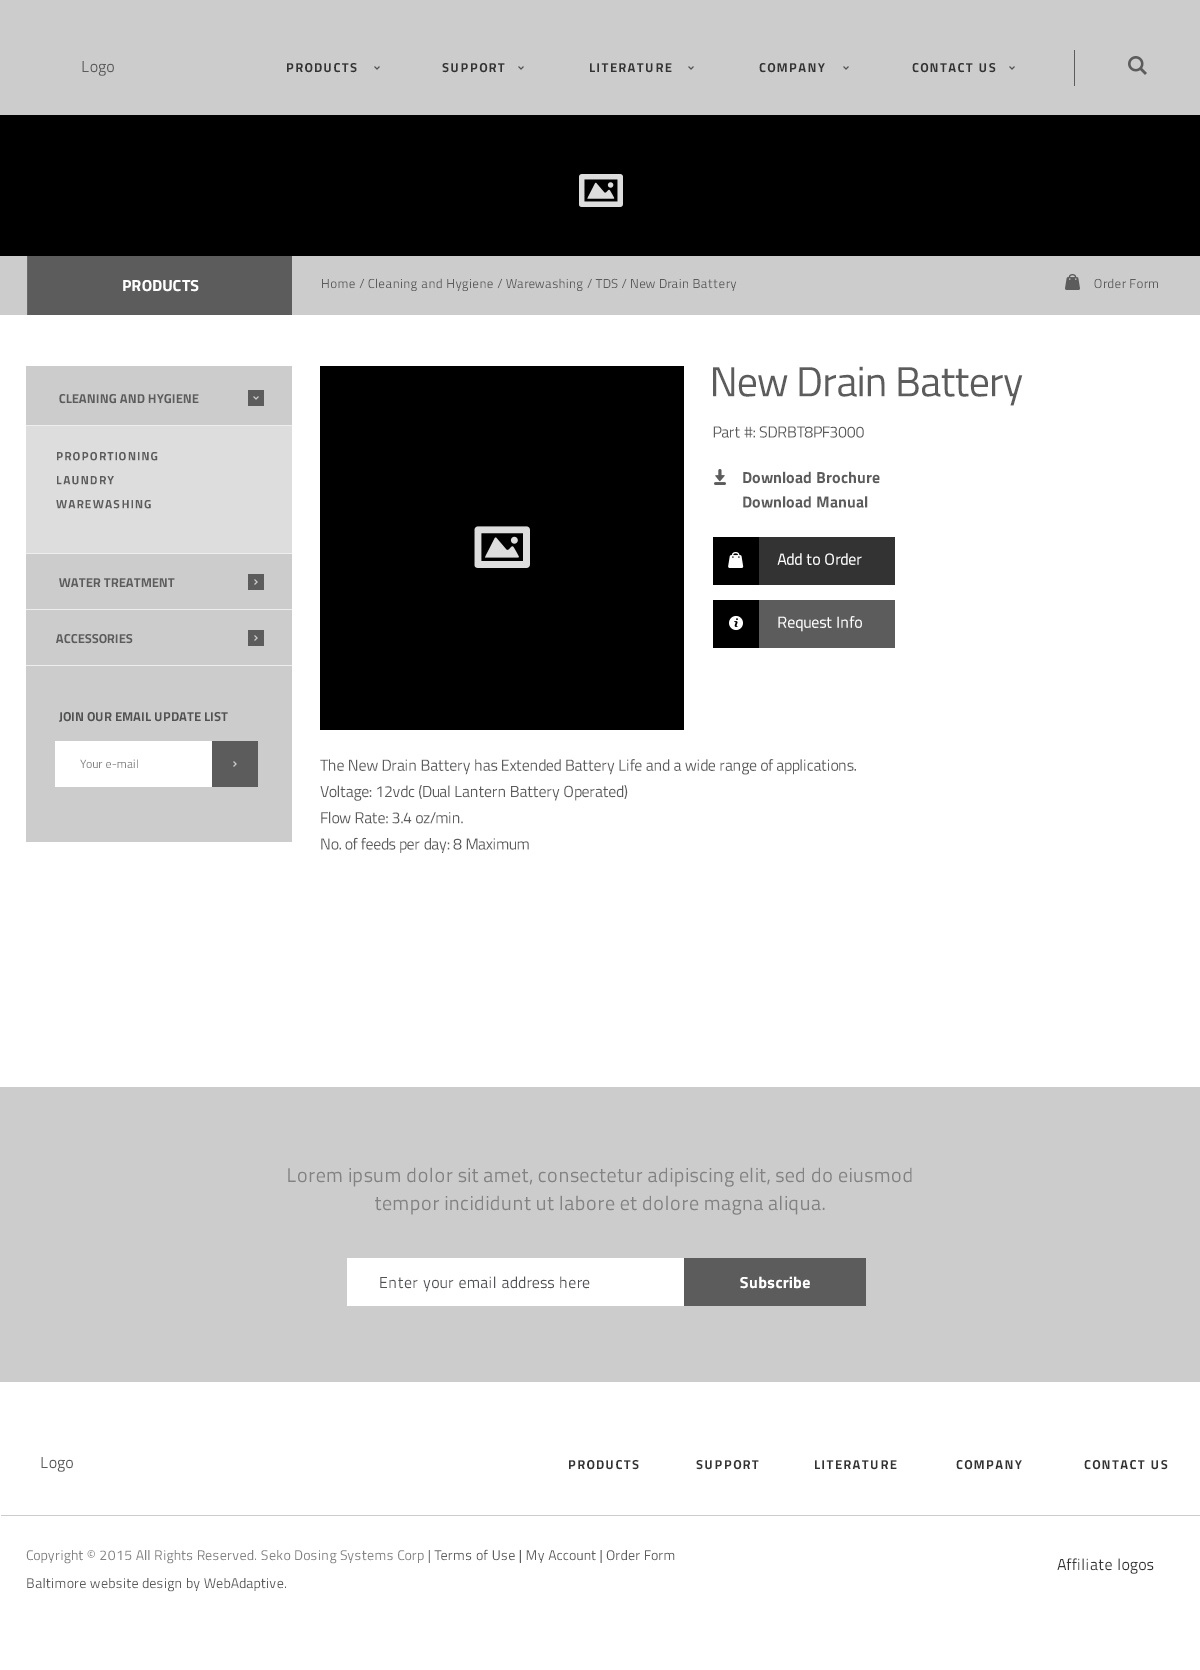Click the 'Flow Rate: 3.4 oz/min.' text

[x=392, y=818]
